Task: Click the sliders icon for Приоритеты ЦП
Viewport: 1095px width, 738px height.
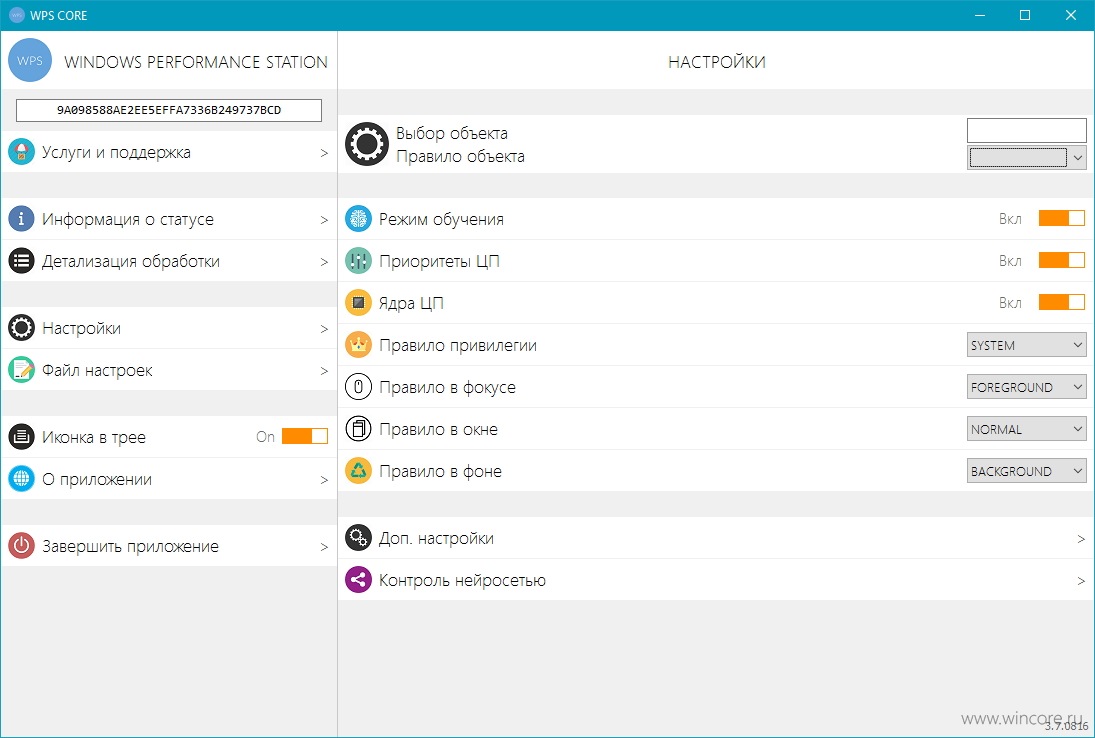Action: [358, 261]
